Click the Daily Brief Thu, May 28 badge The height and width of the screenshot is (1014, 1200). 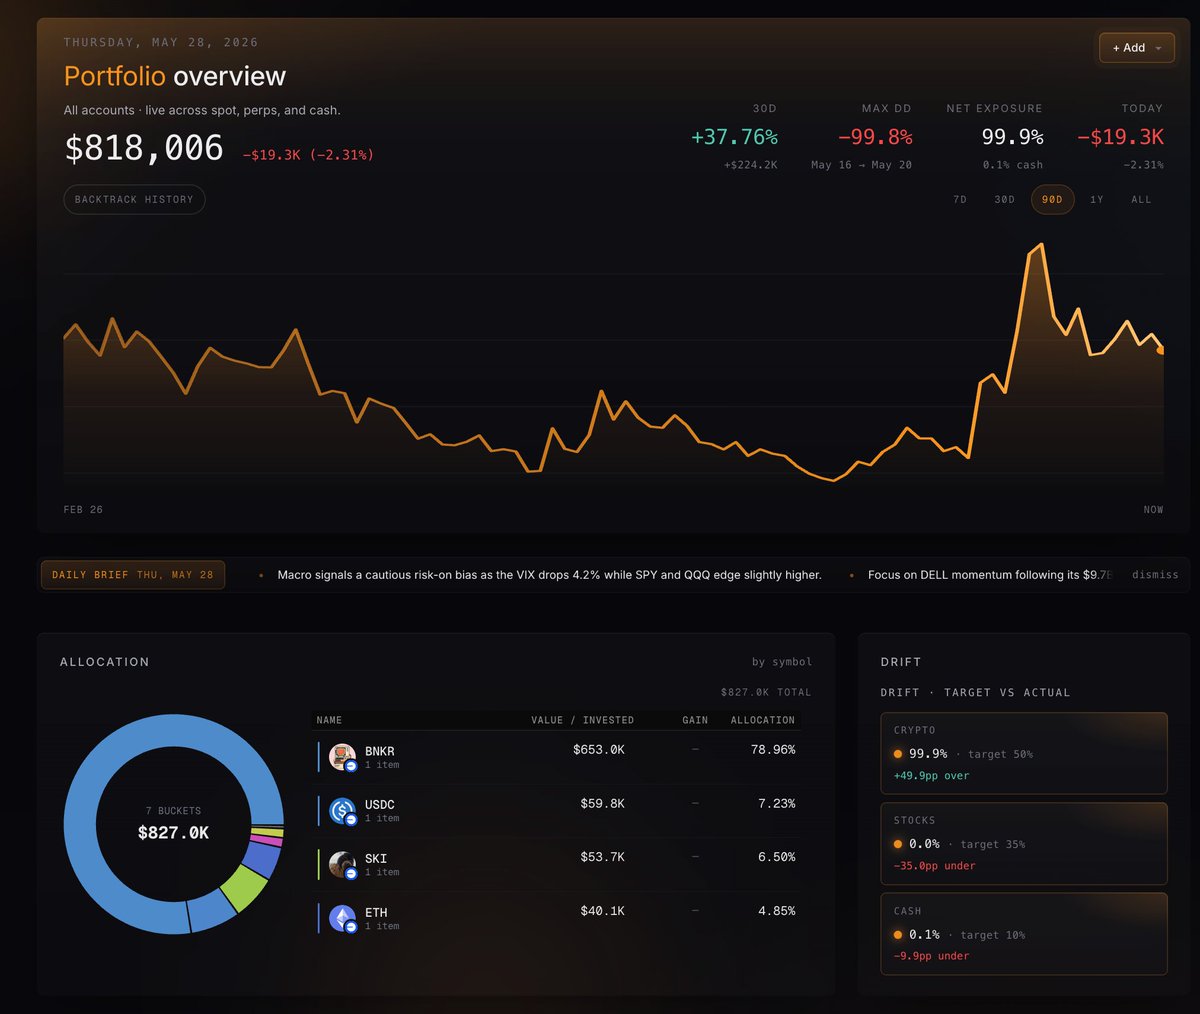(133, 575)
